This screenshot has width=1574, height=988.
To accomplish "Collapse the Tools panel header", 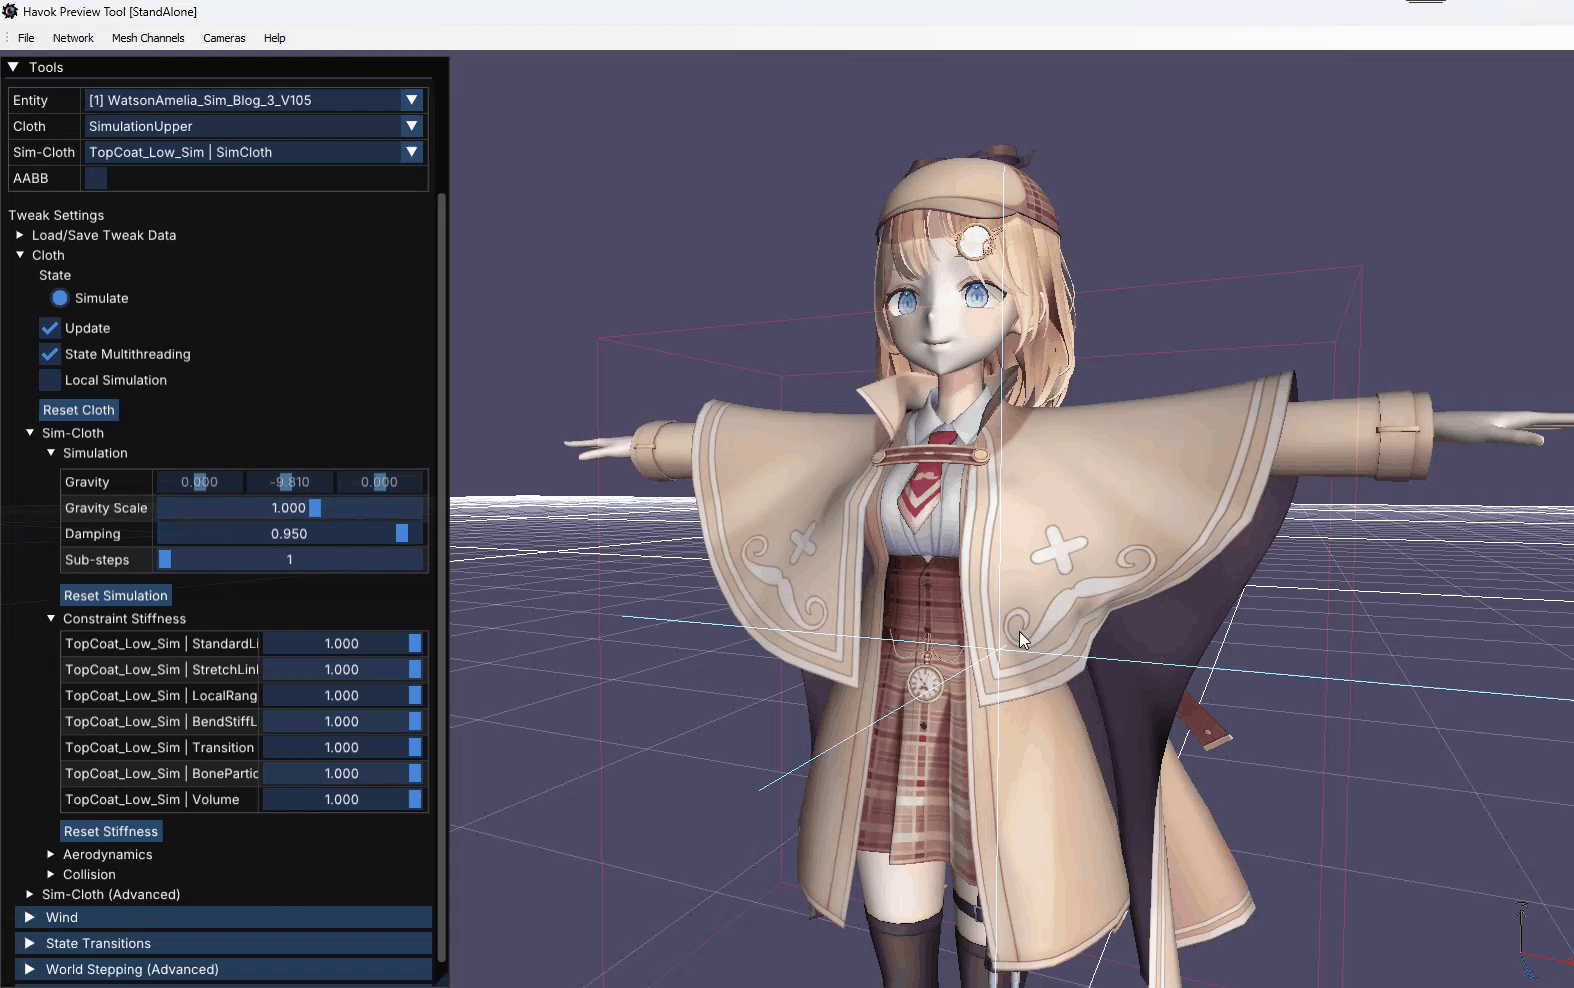I will point(14,67).
